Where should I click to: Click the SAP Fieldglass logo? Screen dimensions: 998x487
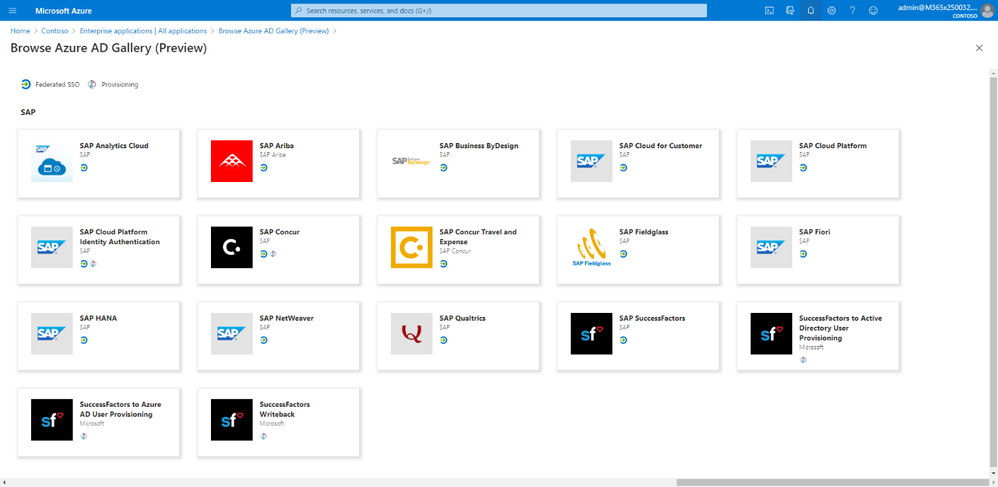[x=591, y=247]
